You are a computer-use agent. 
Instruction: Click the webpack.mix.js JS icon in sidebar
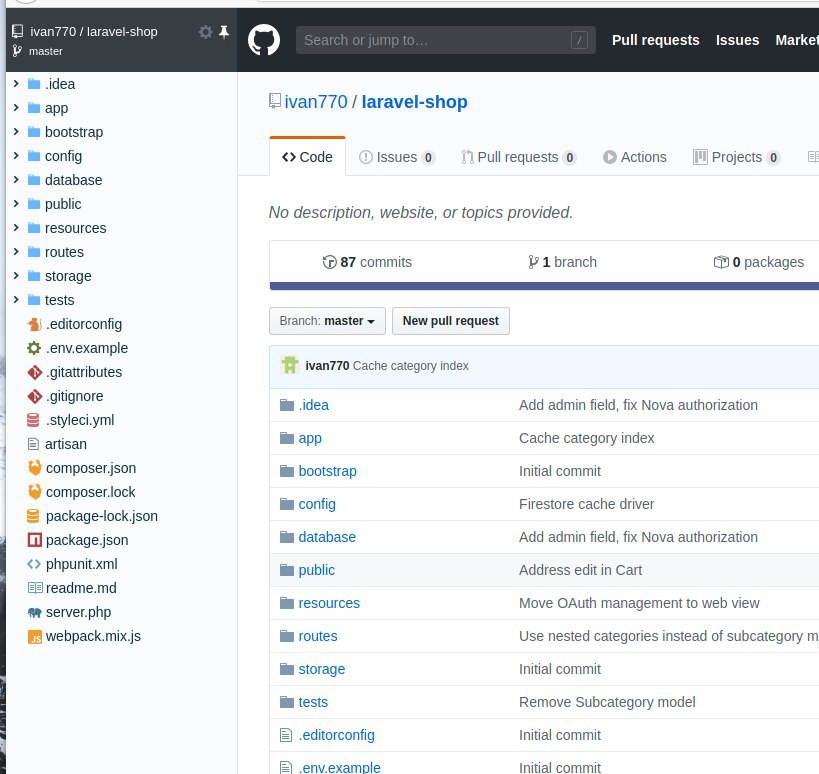click(34, 637)
